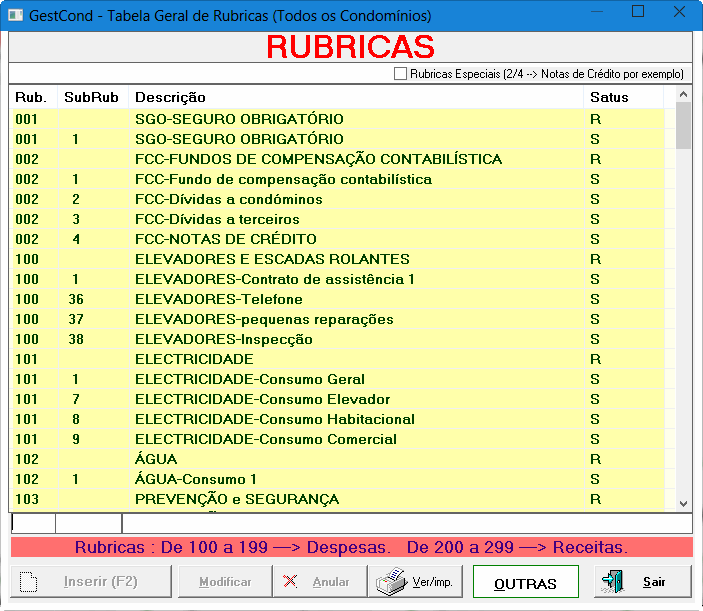Select the FCC-NOTAS DE CRÉDITO row
This screenshot has height=611, width=703.
point(225,239)
